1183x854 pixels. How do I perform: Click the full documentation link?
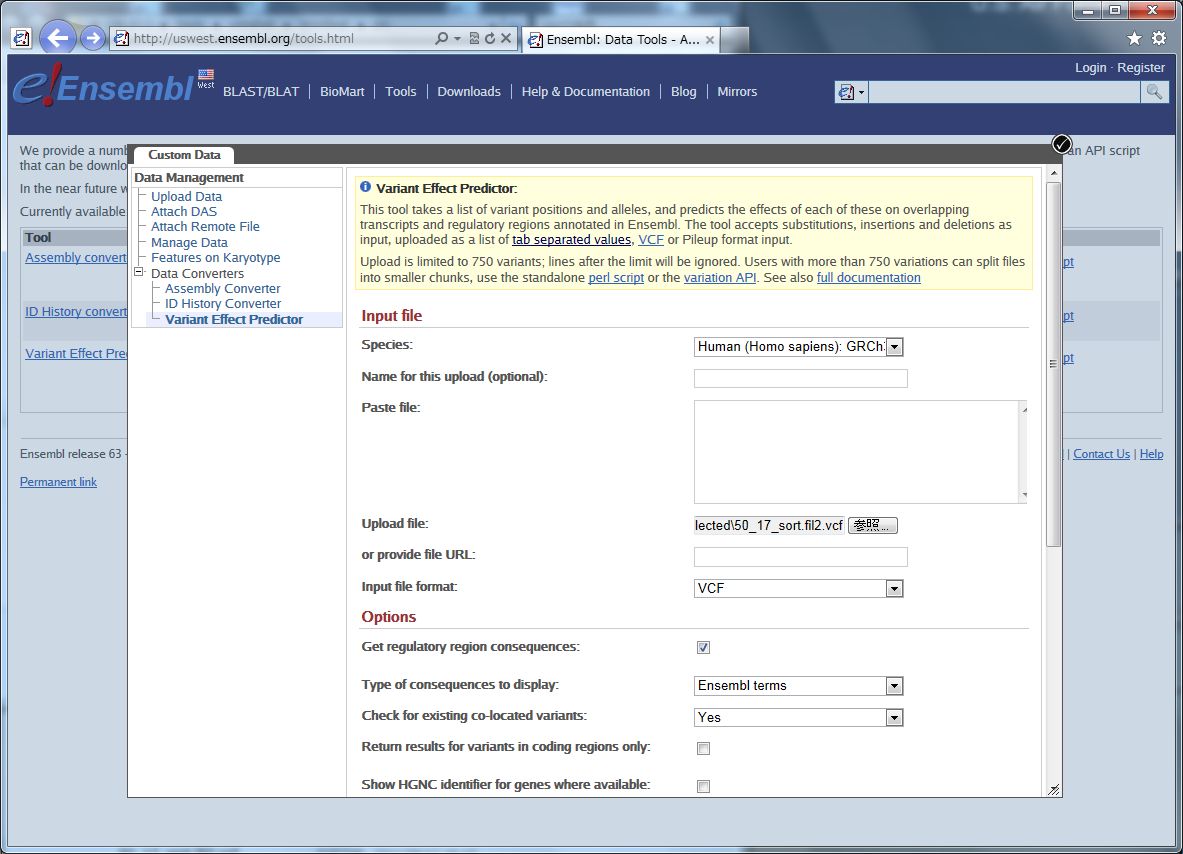pyautogui.click(x=868, y=278)
